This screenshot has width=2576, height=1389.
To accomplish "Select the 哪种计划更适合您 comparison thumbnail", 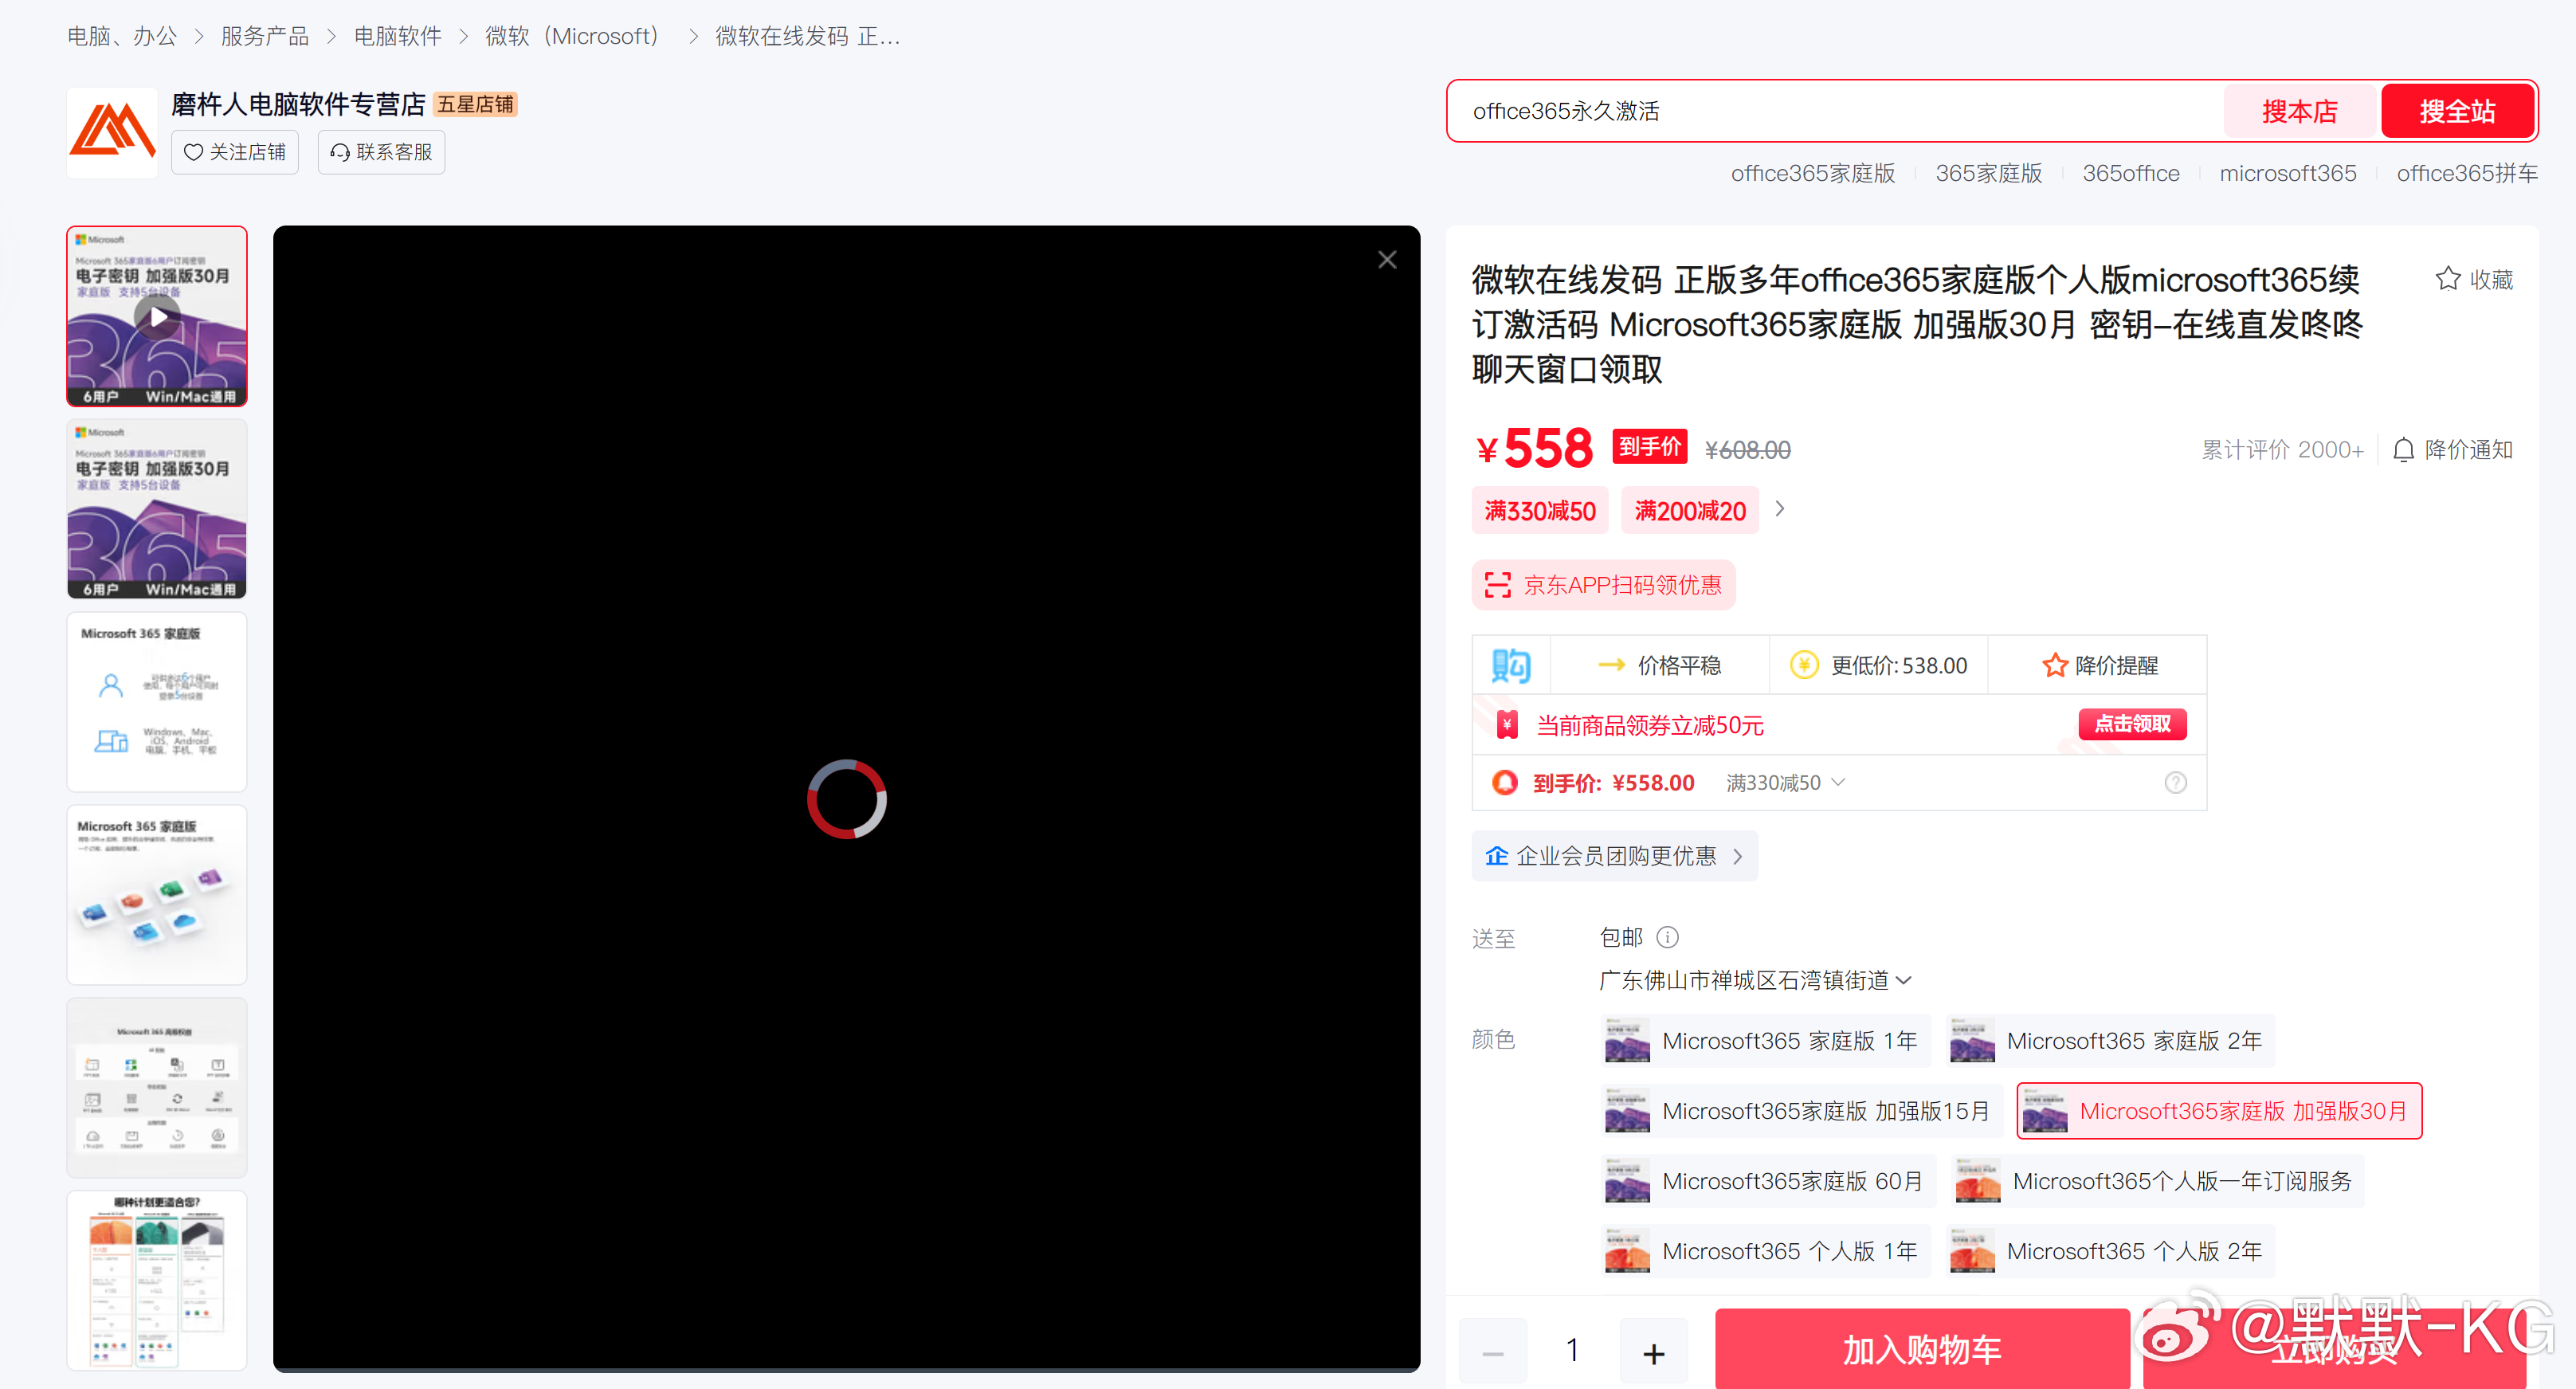I will click(x=157, y=1280).
